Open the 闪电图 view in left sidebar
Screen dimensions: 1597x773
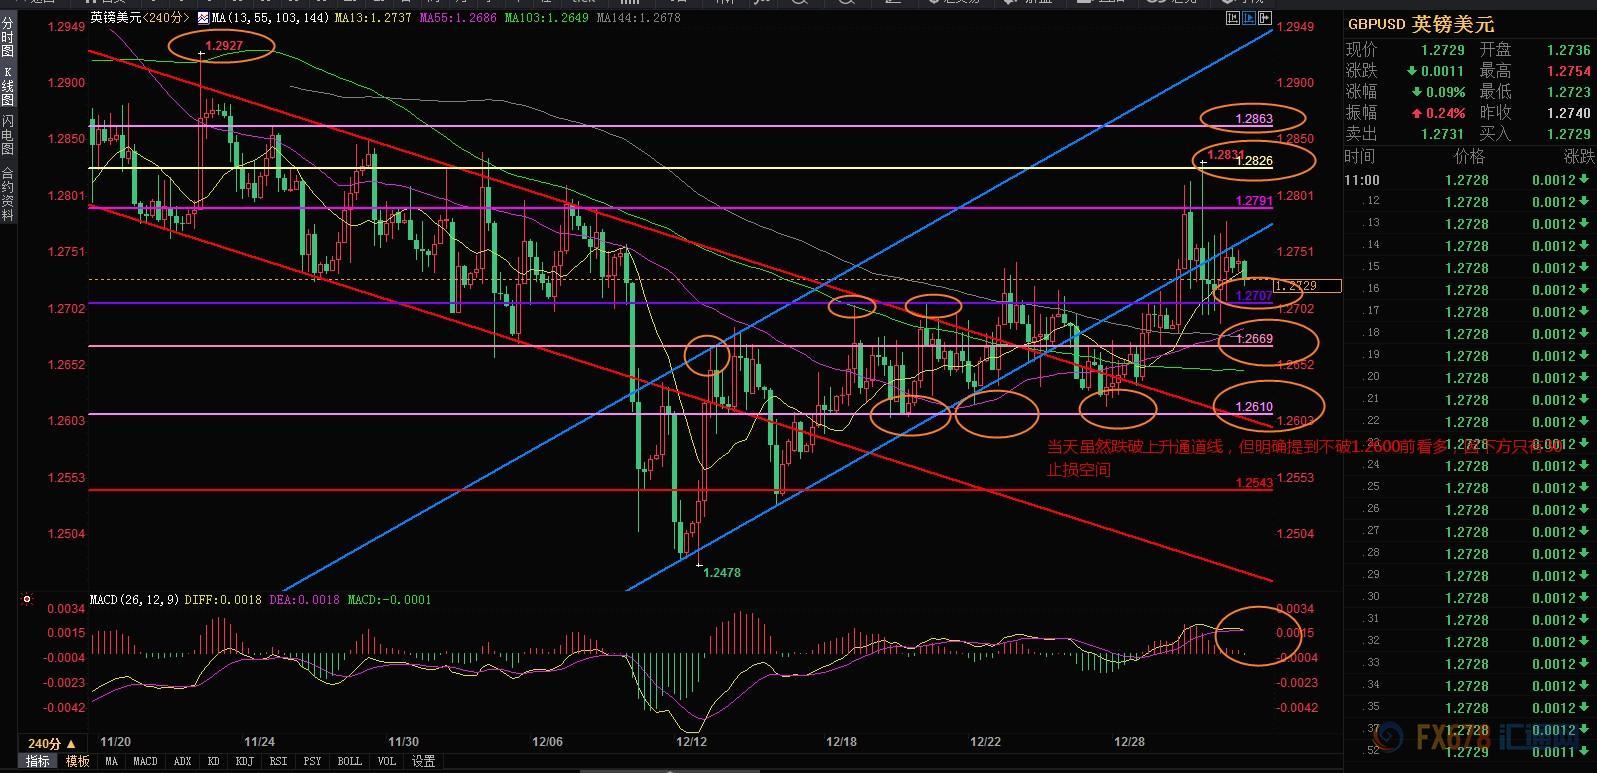(7, 135)
